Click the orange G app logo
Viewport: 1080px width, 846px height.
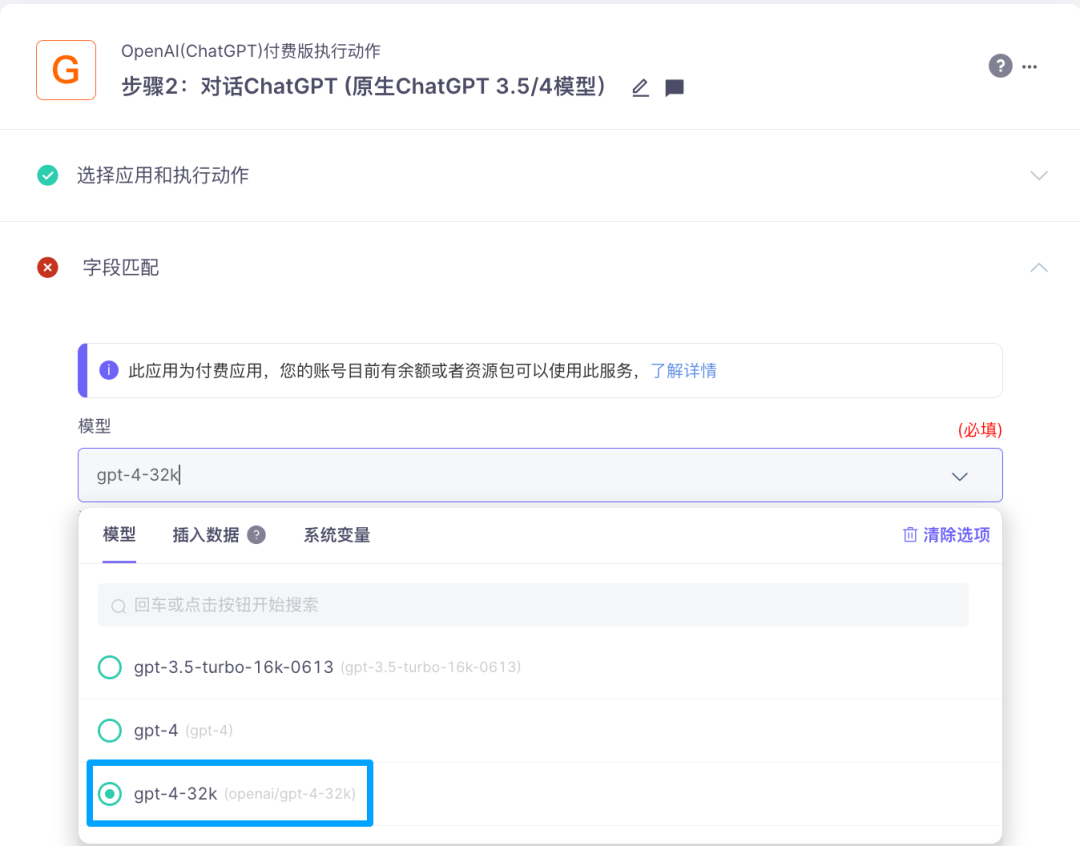(66, 70)
